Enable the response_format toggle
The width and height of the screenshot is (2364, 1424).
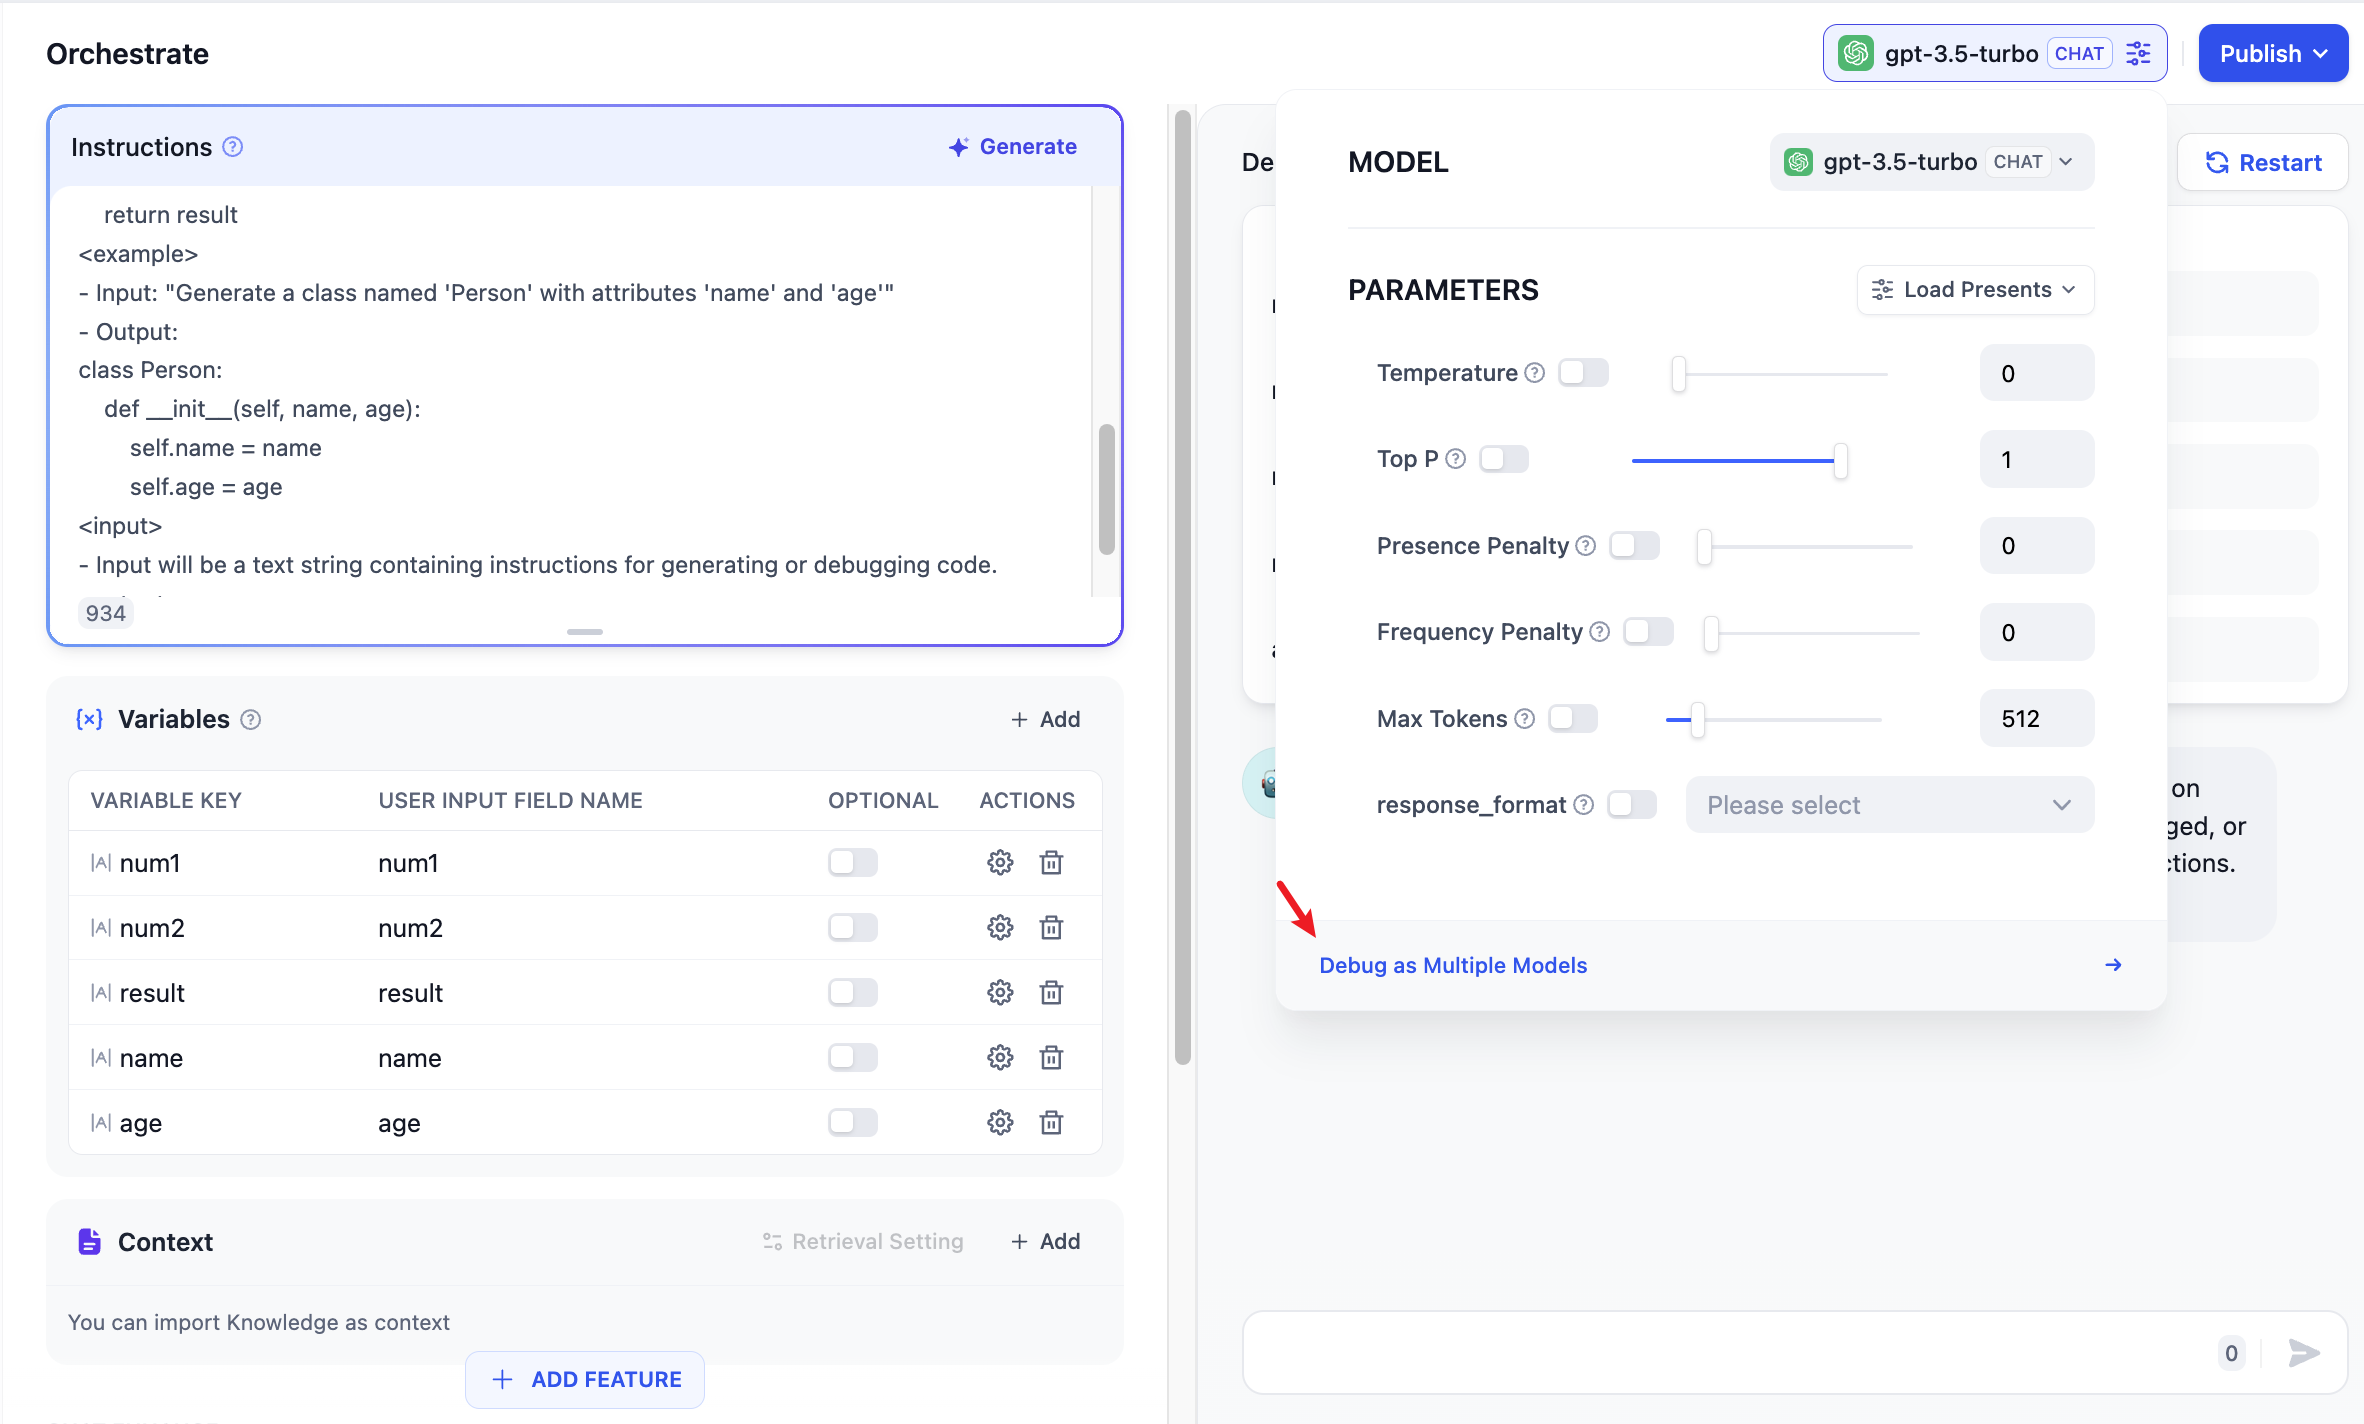[x=1632, y=805]
